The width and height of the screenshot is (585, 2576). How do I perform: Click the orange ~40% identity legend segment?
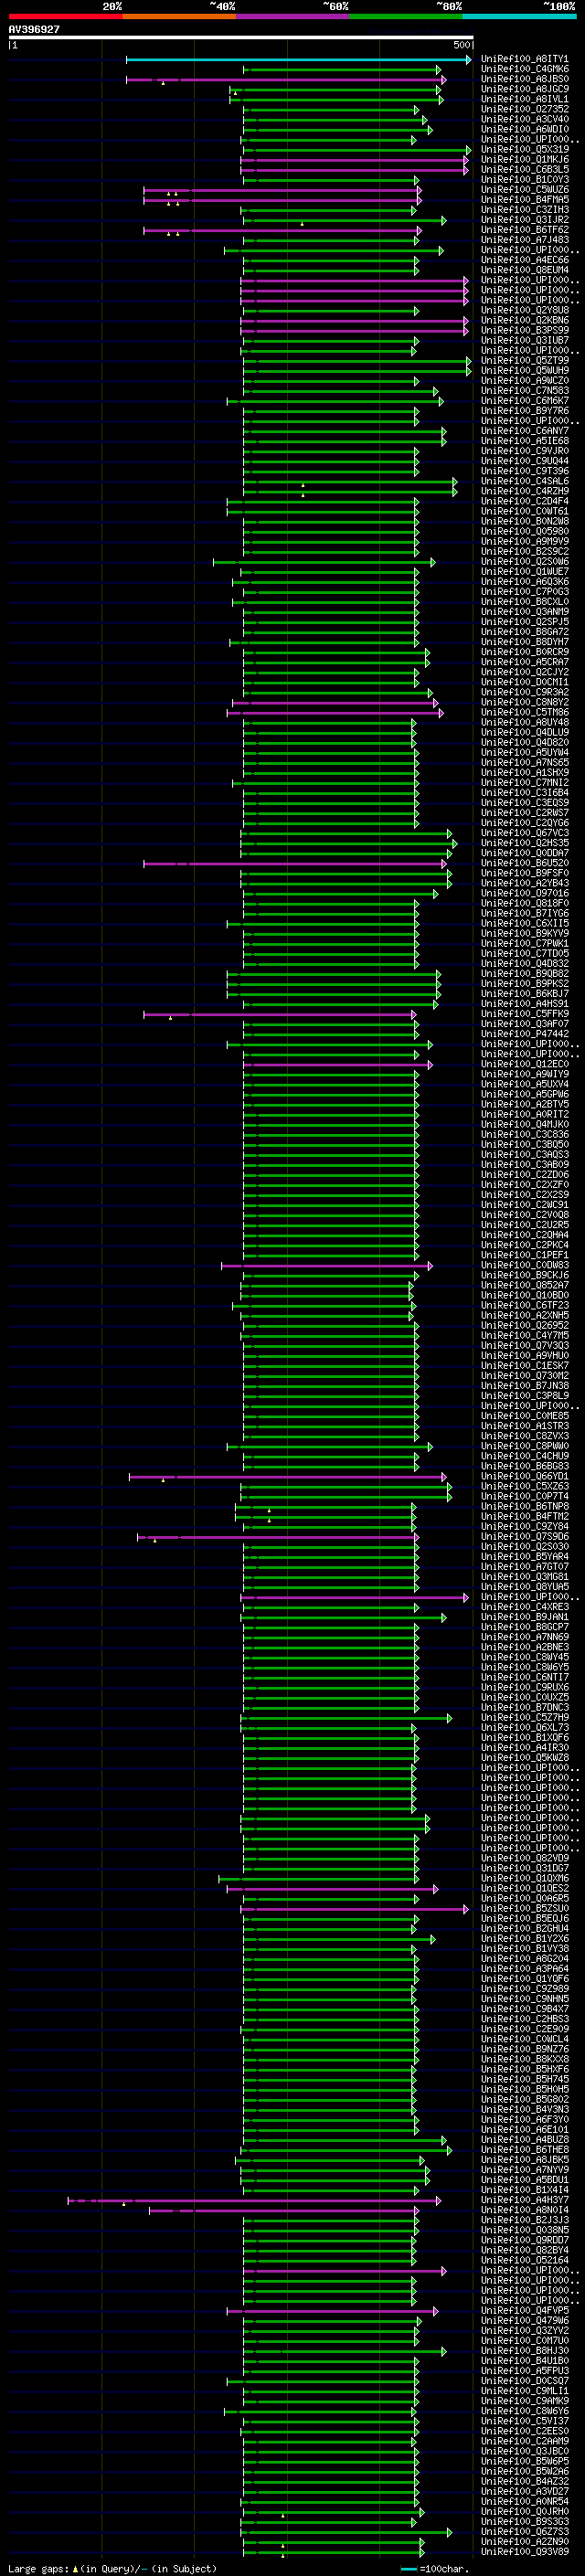pyautogui.click(x=179, y=16)
